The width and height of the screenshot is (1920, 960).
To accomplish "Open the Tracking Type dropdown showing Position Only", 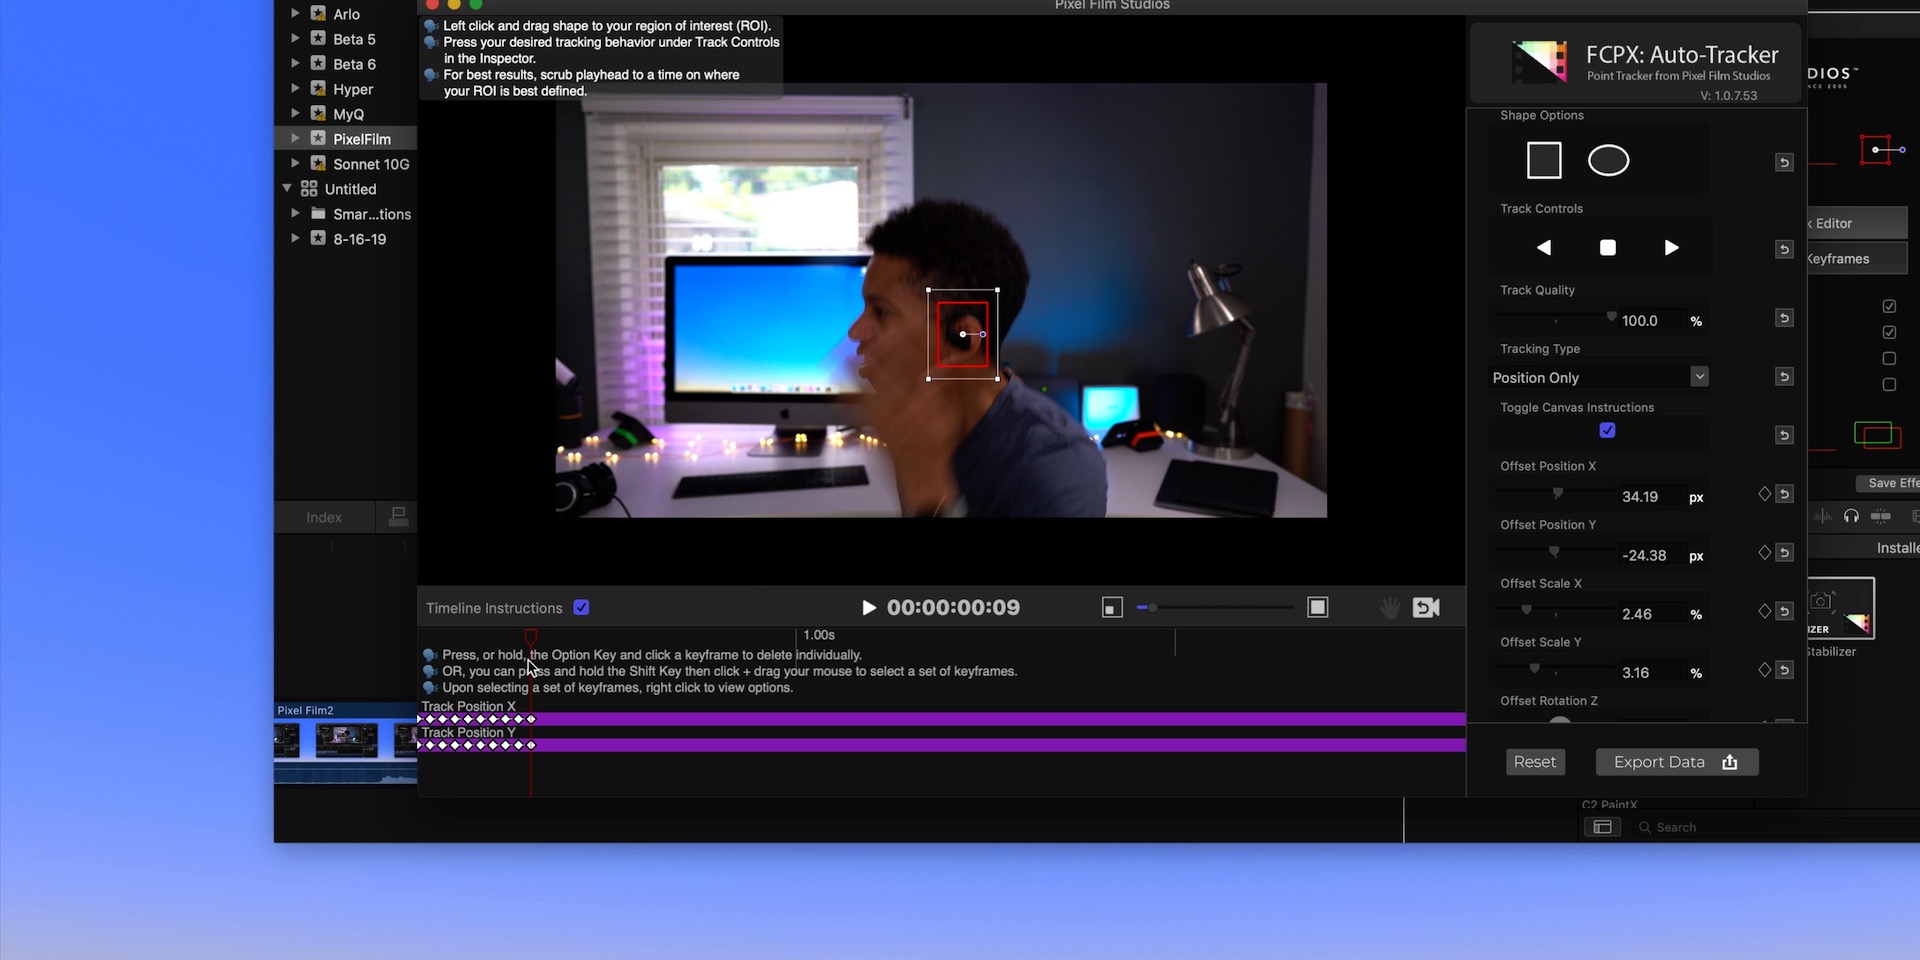I will [1700, 377].
